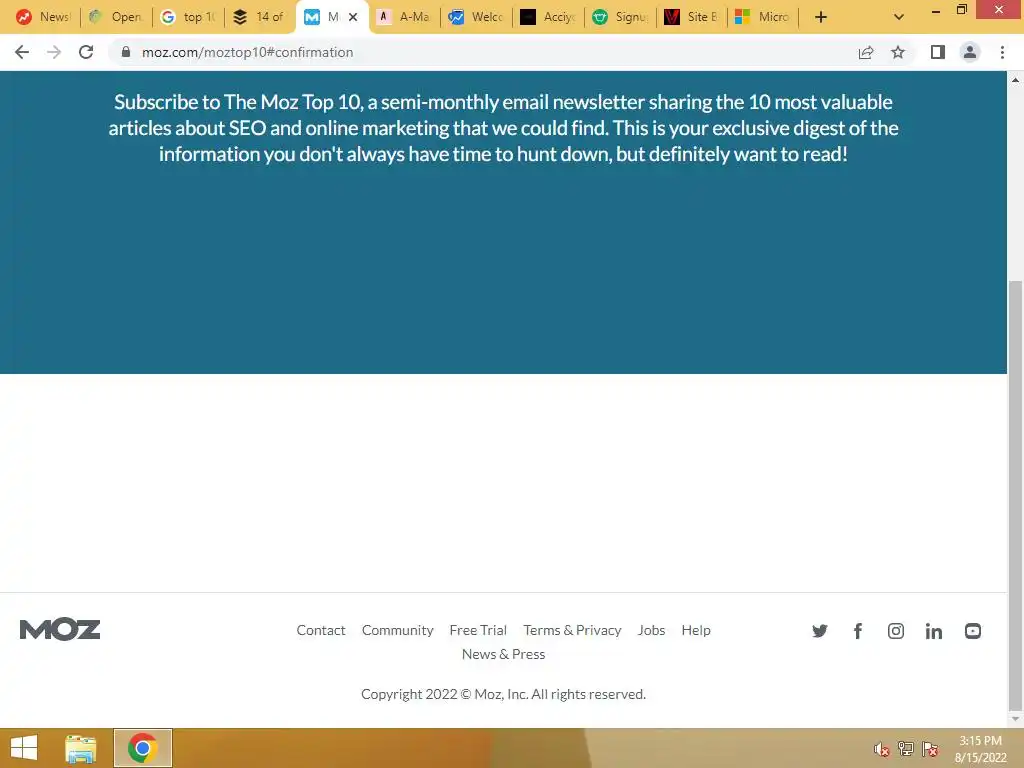The image size is (1024, 768).
Task: Expand the tab search dropdown arrow
Action: (899, 17)
